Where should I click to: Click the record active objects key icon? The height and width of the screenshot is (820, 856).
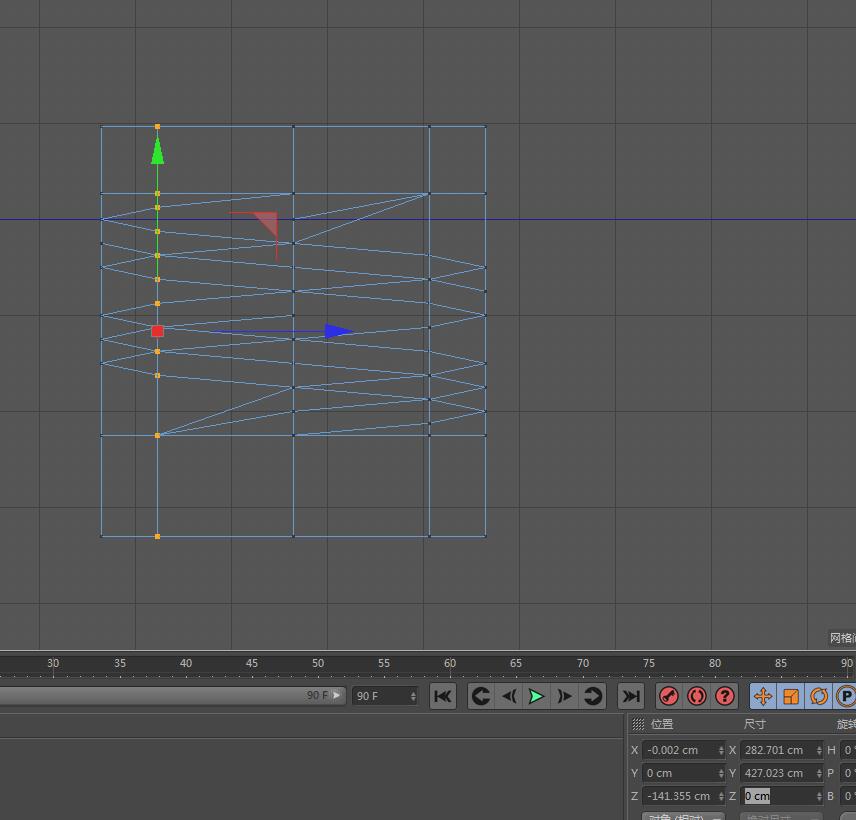pos(669,696)
